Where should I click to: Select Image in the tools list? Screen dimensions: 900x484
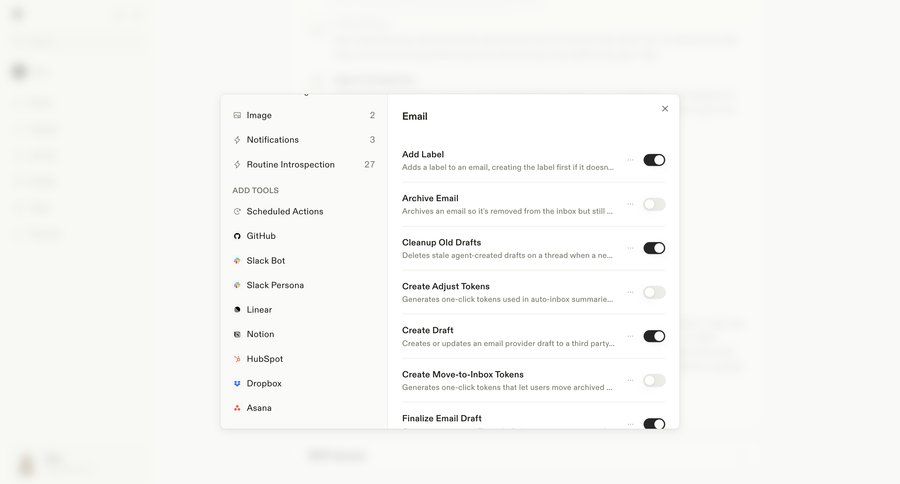click(304, 115)
